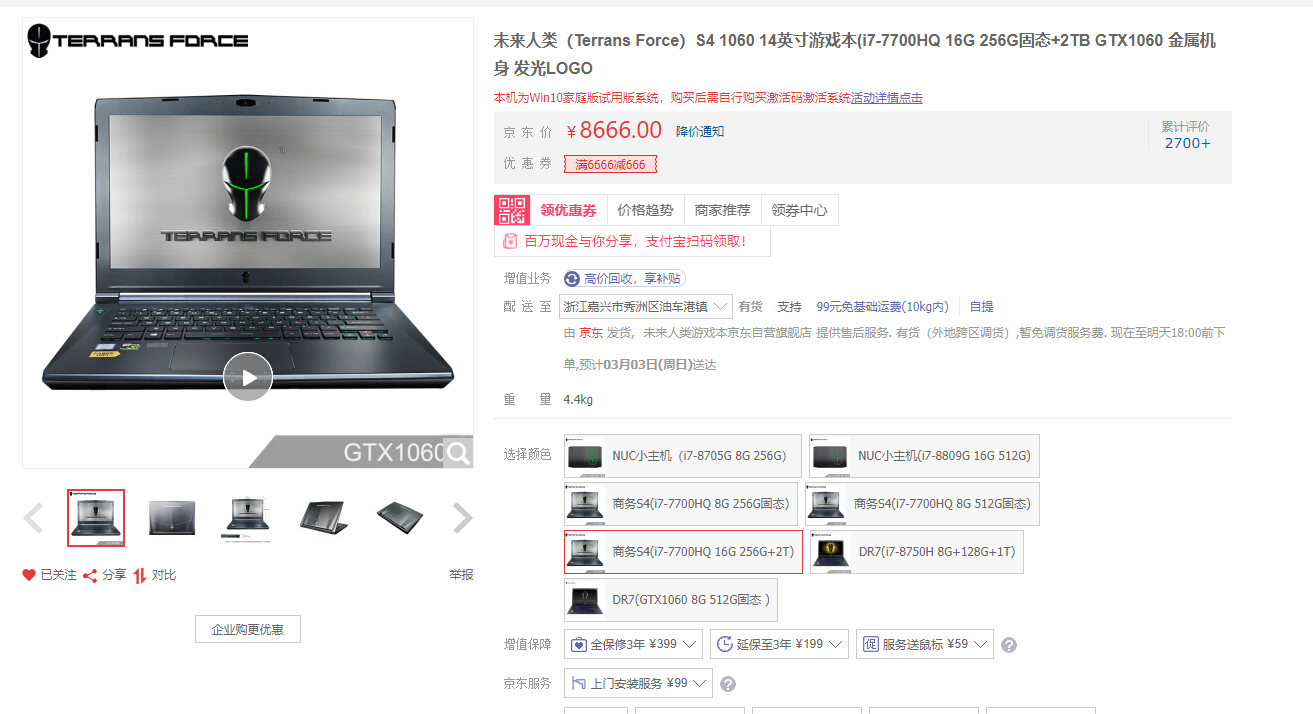Expand the 全保修3年 ¥399 dropdown
The width and height of the screenshot is (1313, 714).
(634, 644)
